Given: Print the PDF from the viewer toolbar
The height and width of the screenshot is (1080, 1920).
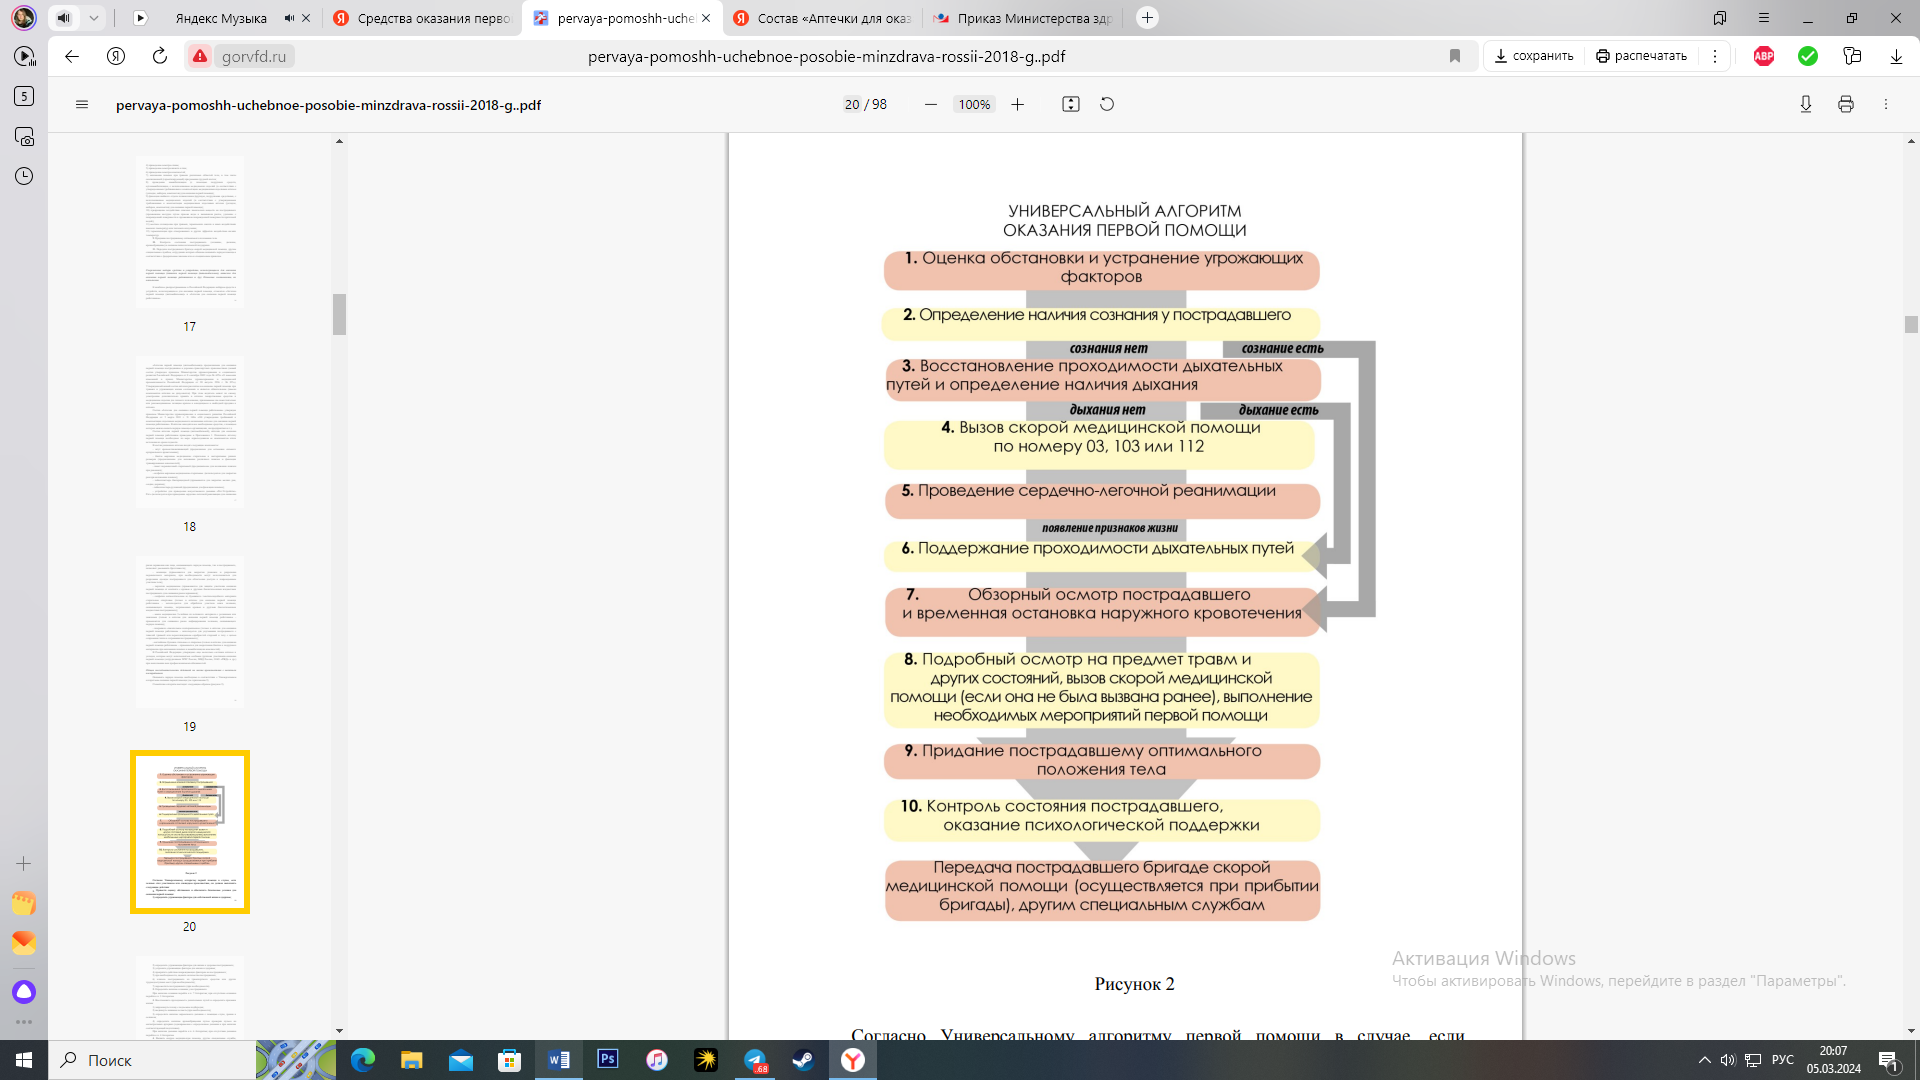Looking at the screenshot, I should [x=1846, y=105].
